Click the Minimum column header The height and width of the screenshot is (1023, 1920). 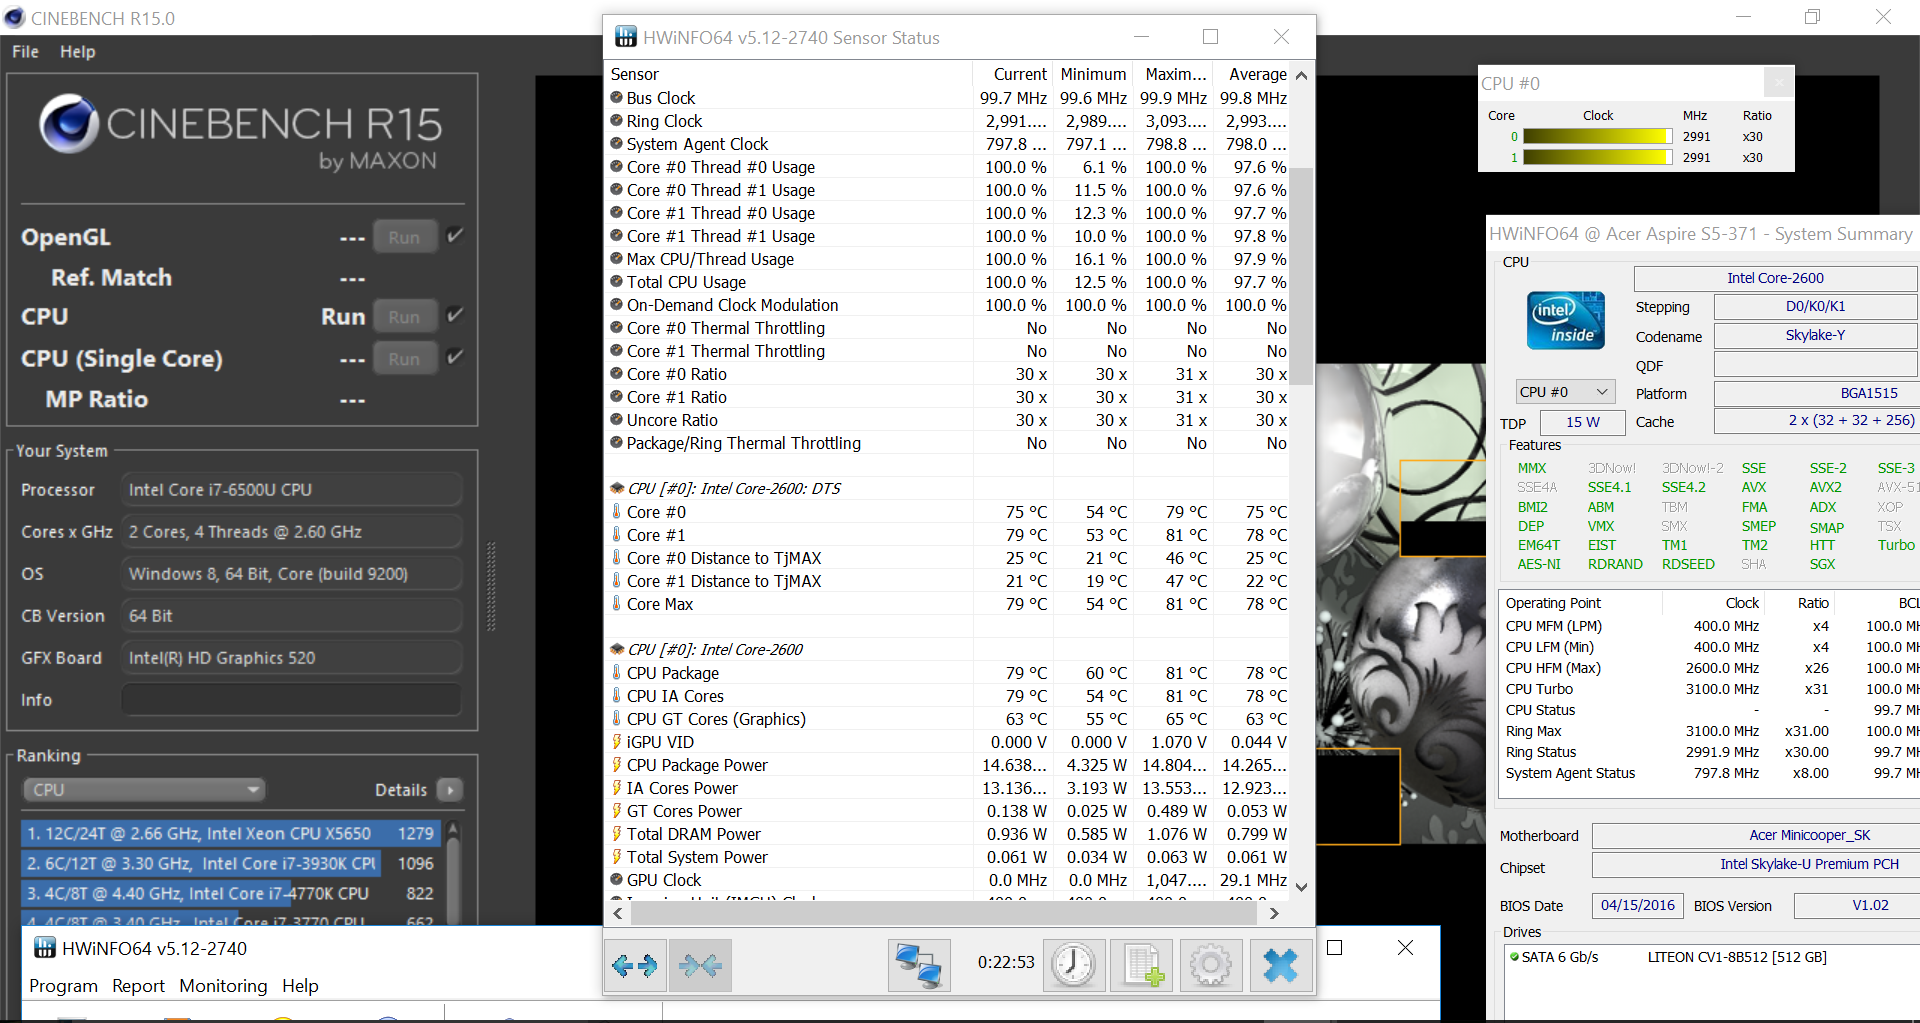coord(1092,74)
